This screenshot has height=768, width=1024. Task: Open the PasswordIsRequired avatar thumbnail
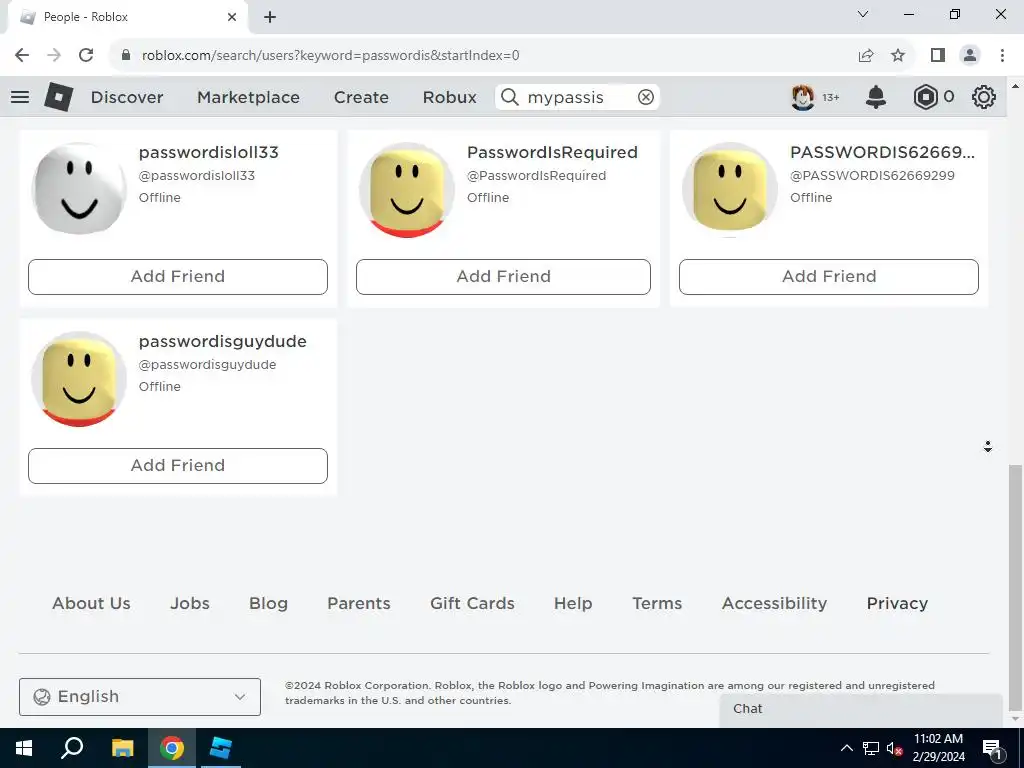click(407, 190)
